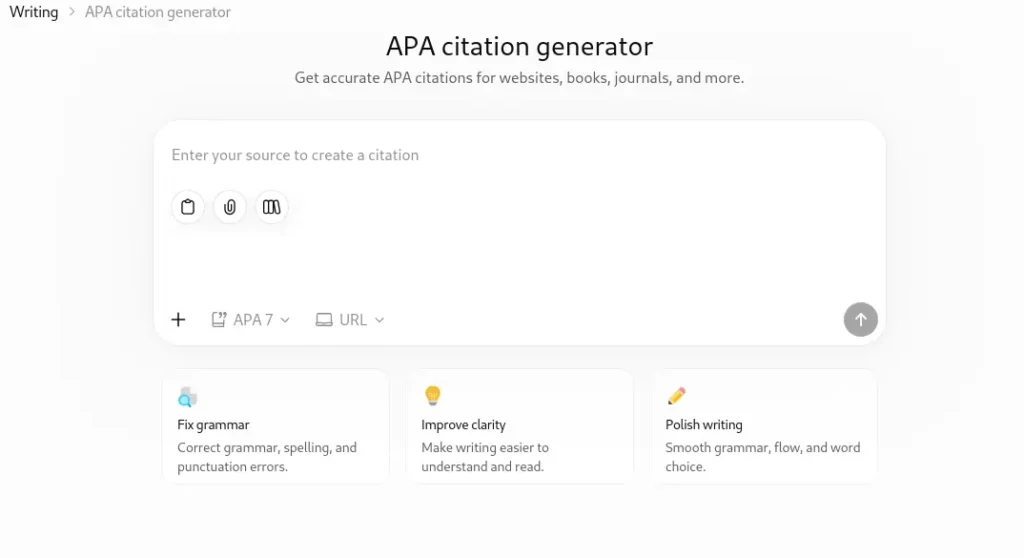The image size is (1024, 558).
Task: Click the plus add icon
Action: click(178, 320)
